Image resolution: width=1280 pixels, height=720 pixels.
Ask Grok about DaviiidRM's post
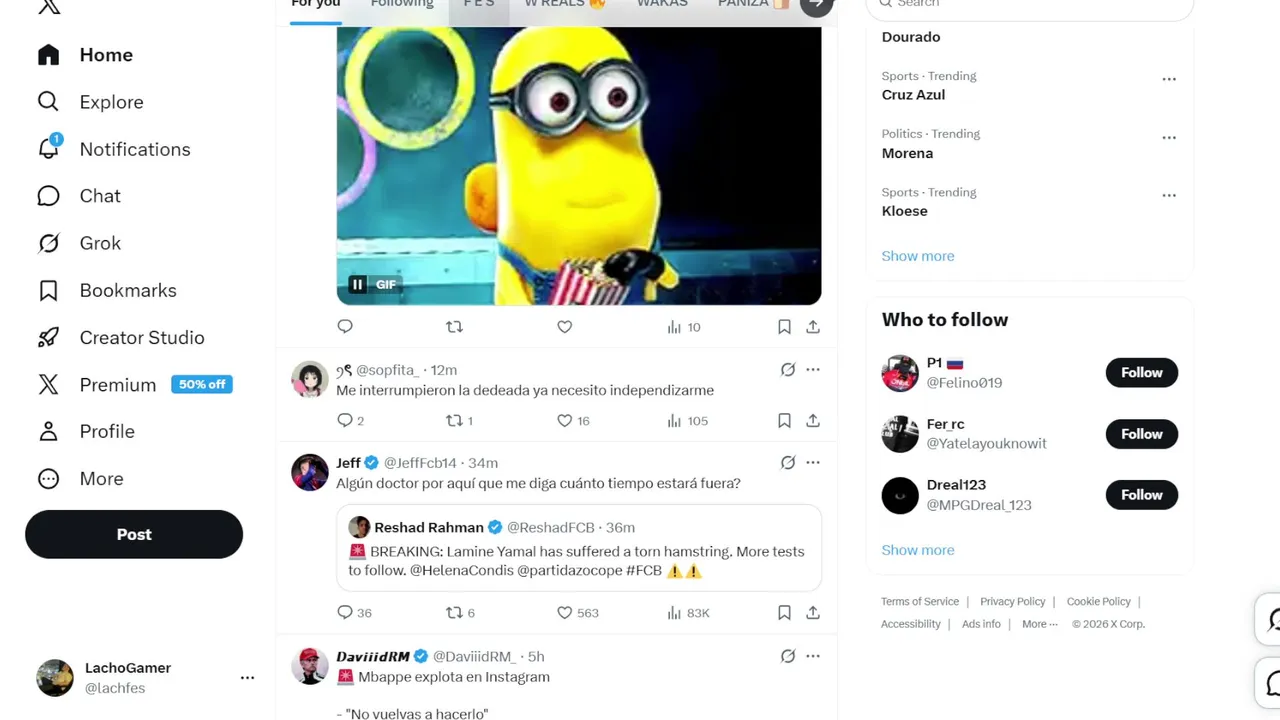788,656
